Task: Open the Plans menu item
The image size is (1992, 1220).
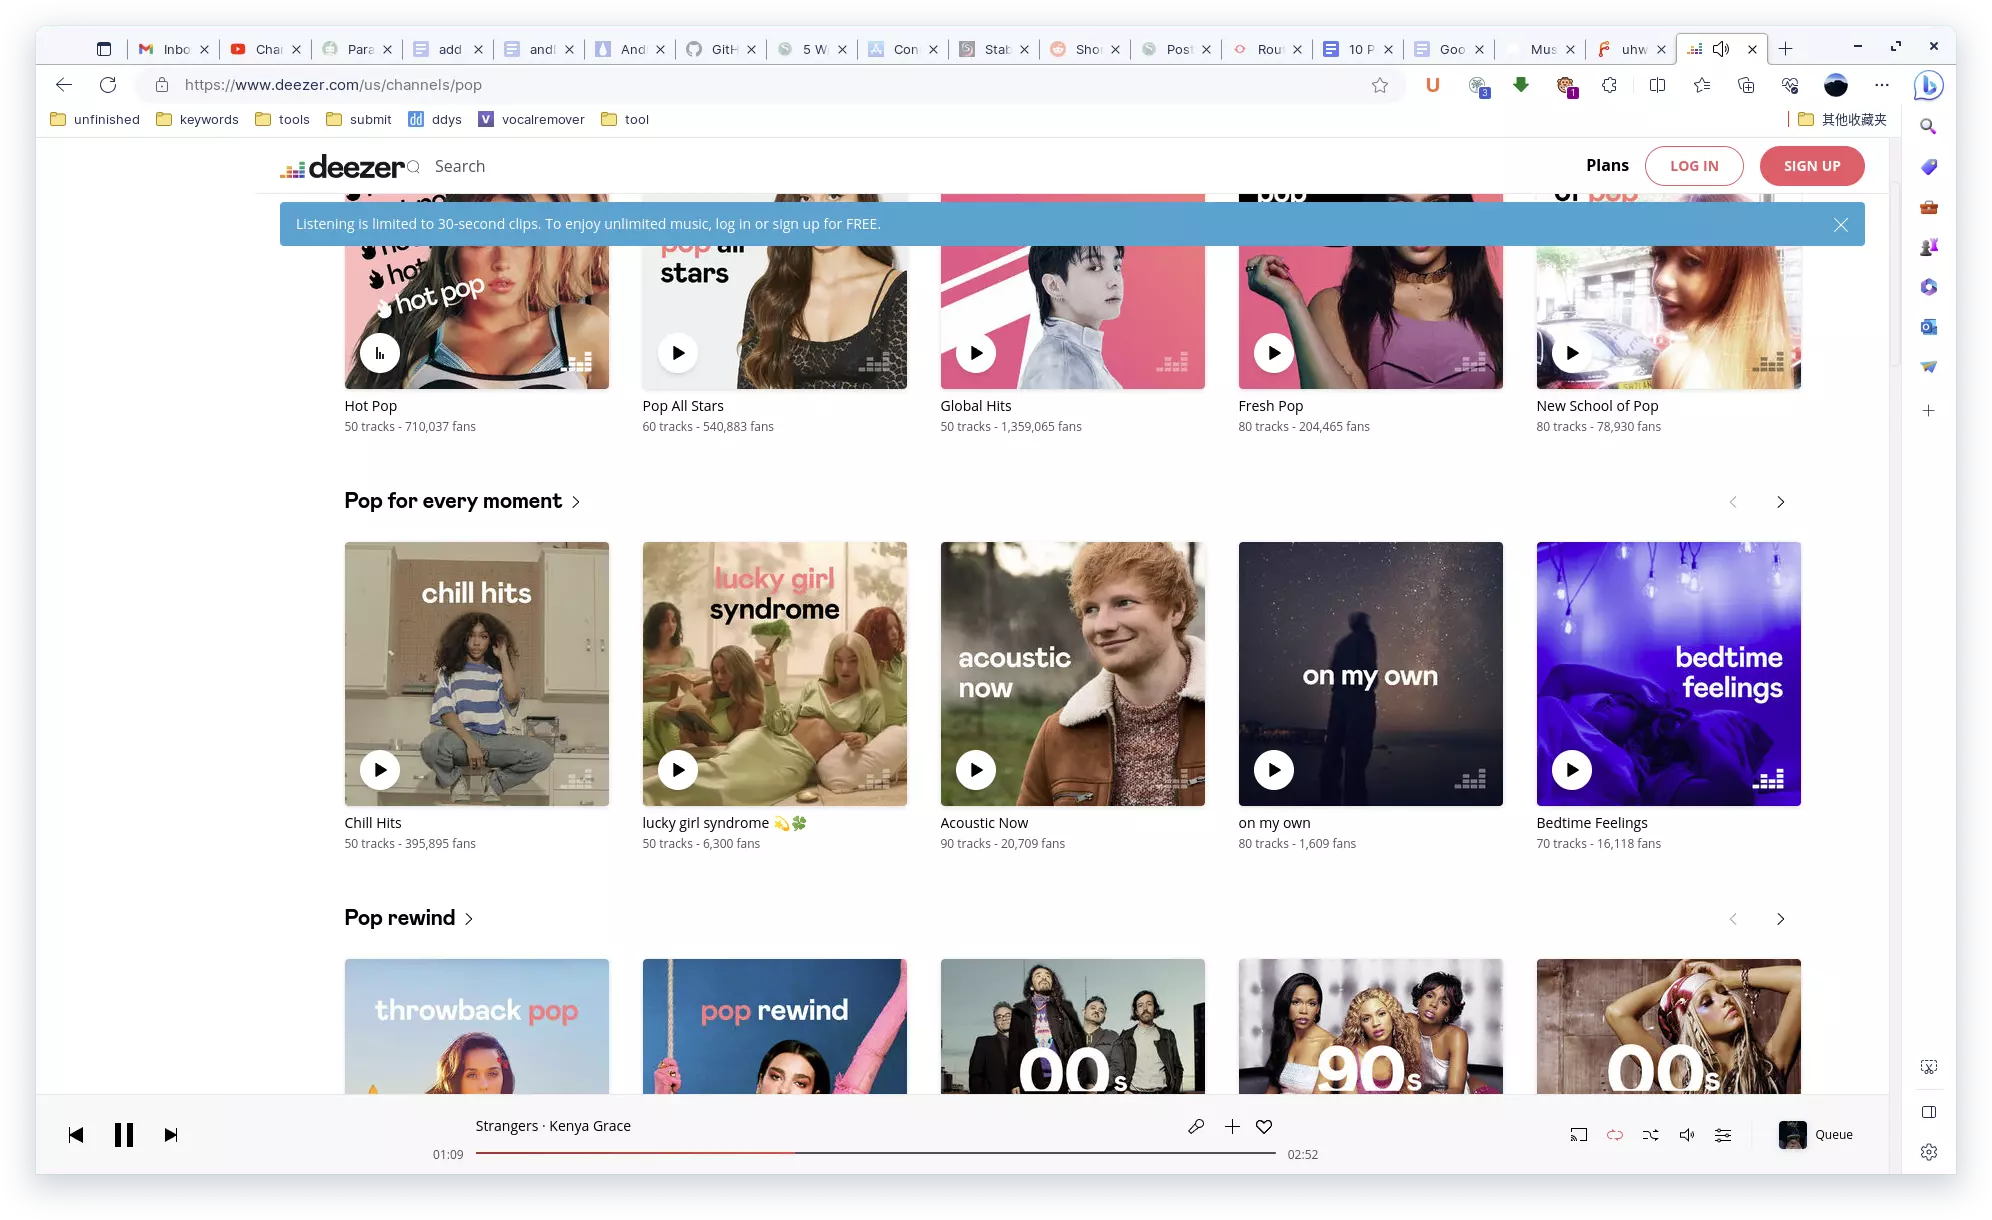Action: tap(1606, 166)
